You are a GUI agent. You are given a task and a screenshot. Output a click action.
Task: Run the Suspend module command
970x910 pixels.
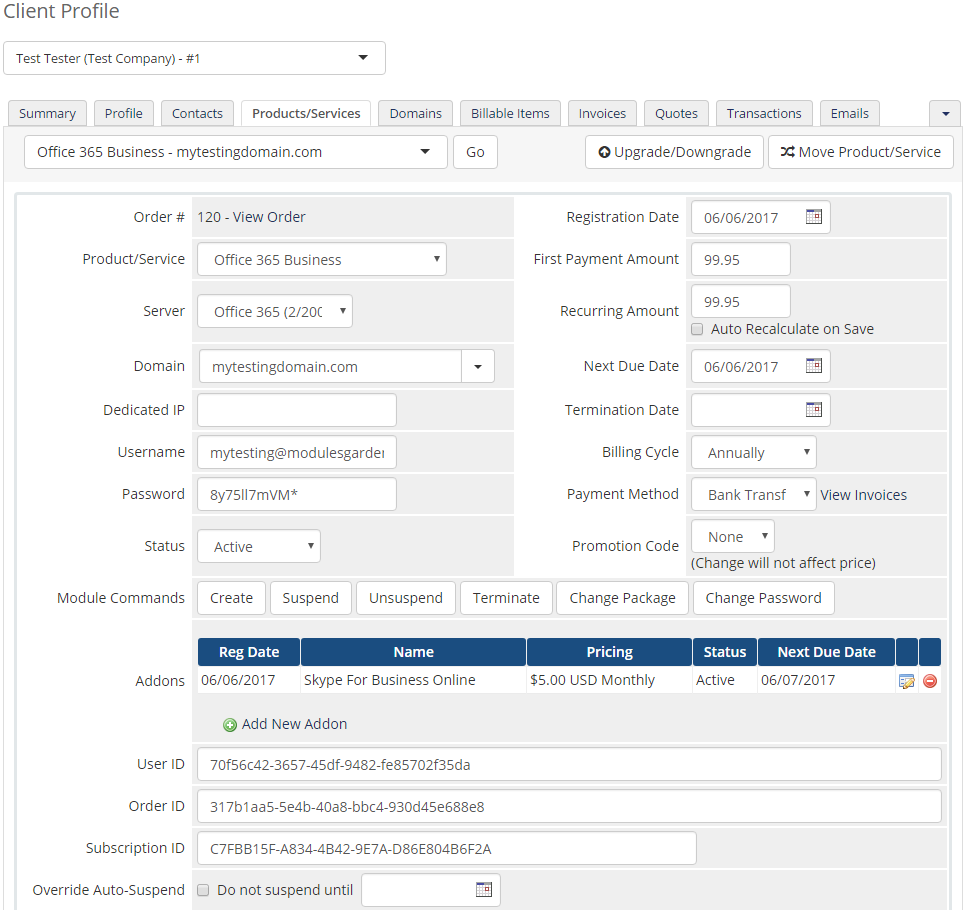(x=311, y=598)
